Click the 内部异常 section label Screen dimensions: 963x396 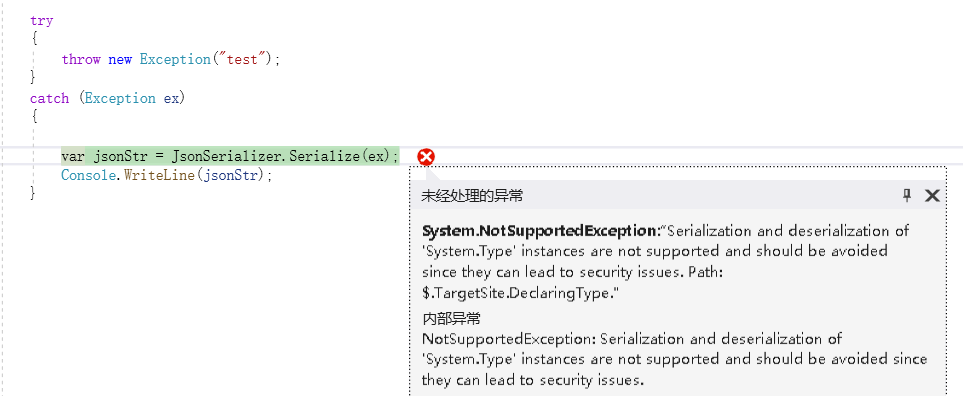point(451,318)
